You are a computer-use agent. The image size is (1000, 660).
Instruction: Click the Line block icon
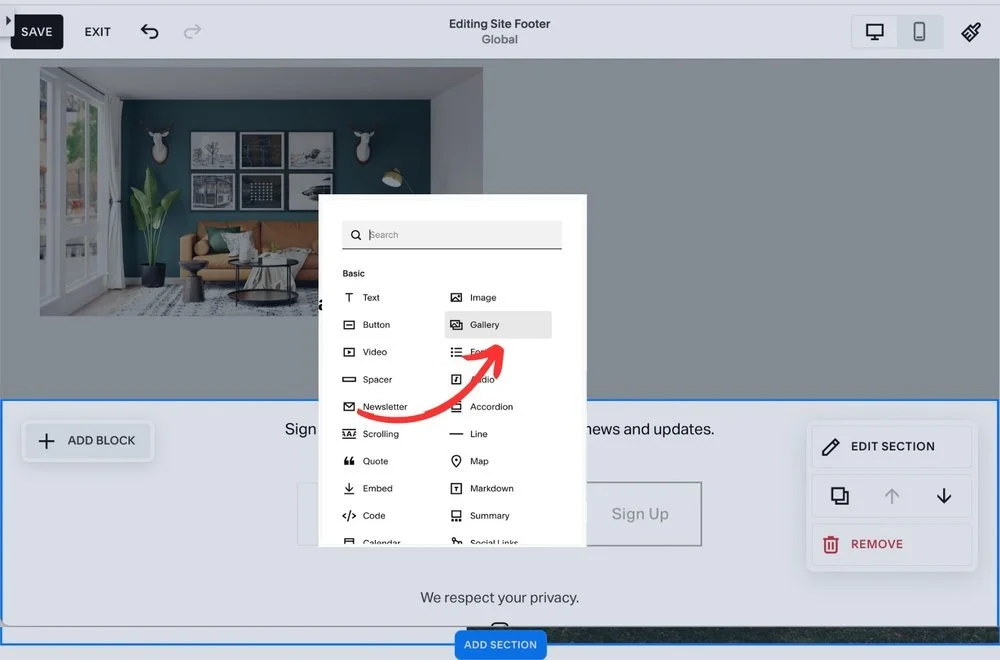pyautogui.click(x=456, y=434)
